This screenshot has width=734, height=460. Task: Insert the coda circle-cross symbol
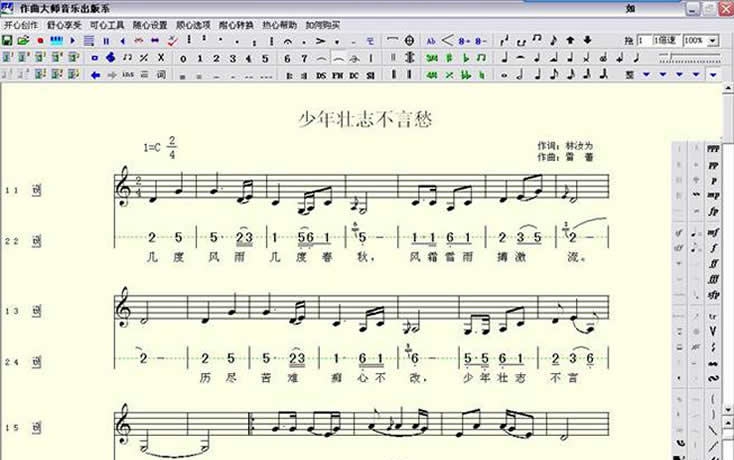pos(409,41)
